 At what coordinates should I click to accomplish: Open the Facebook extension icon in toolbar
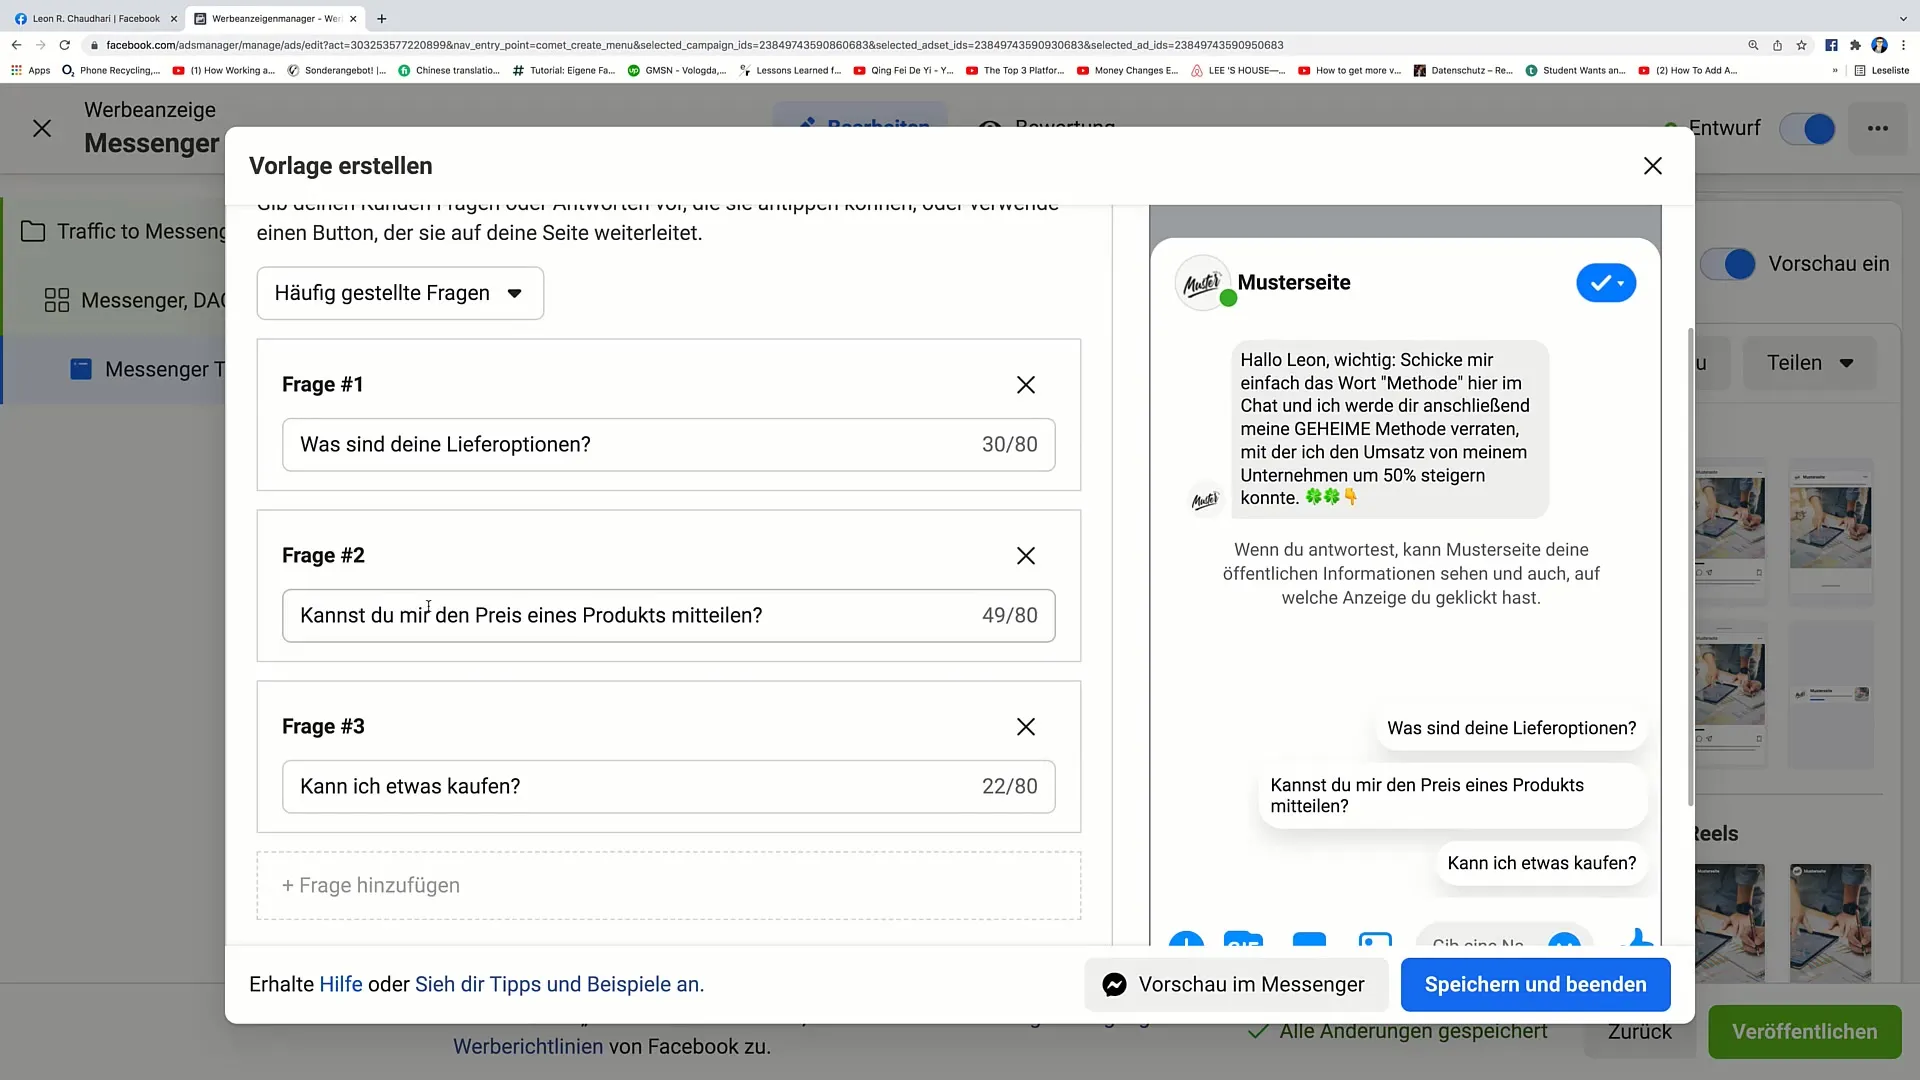[x=1831, y=45]
